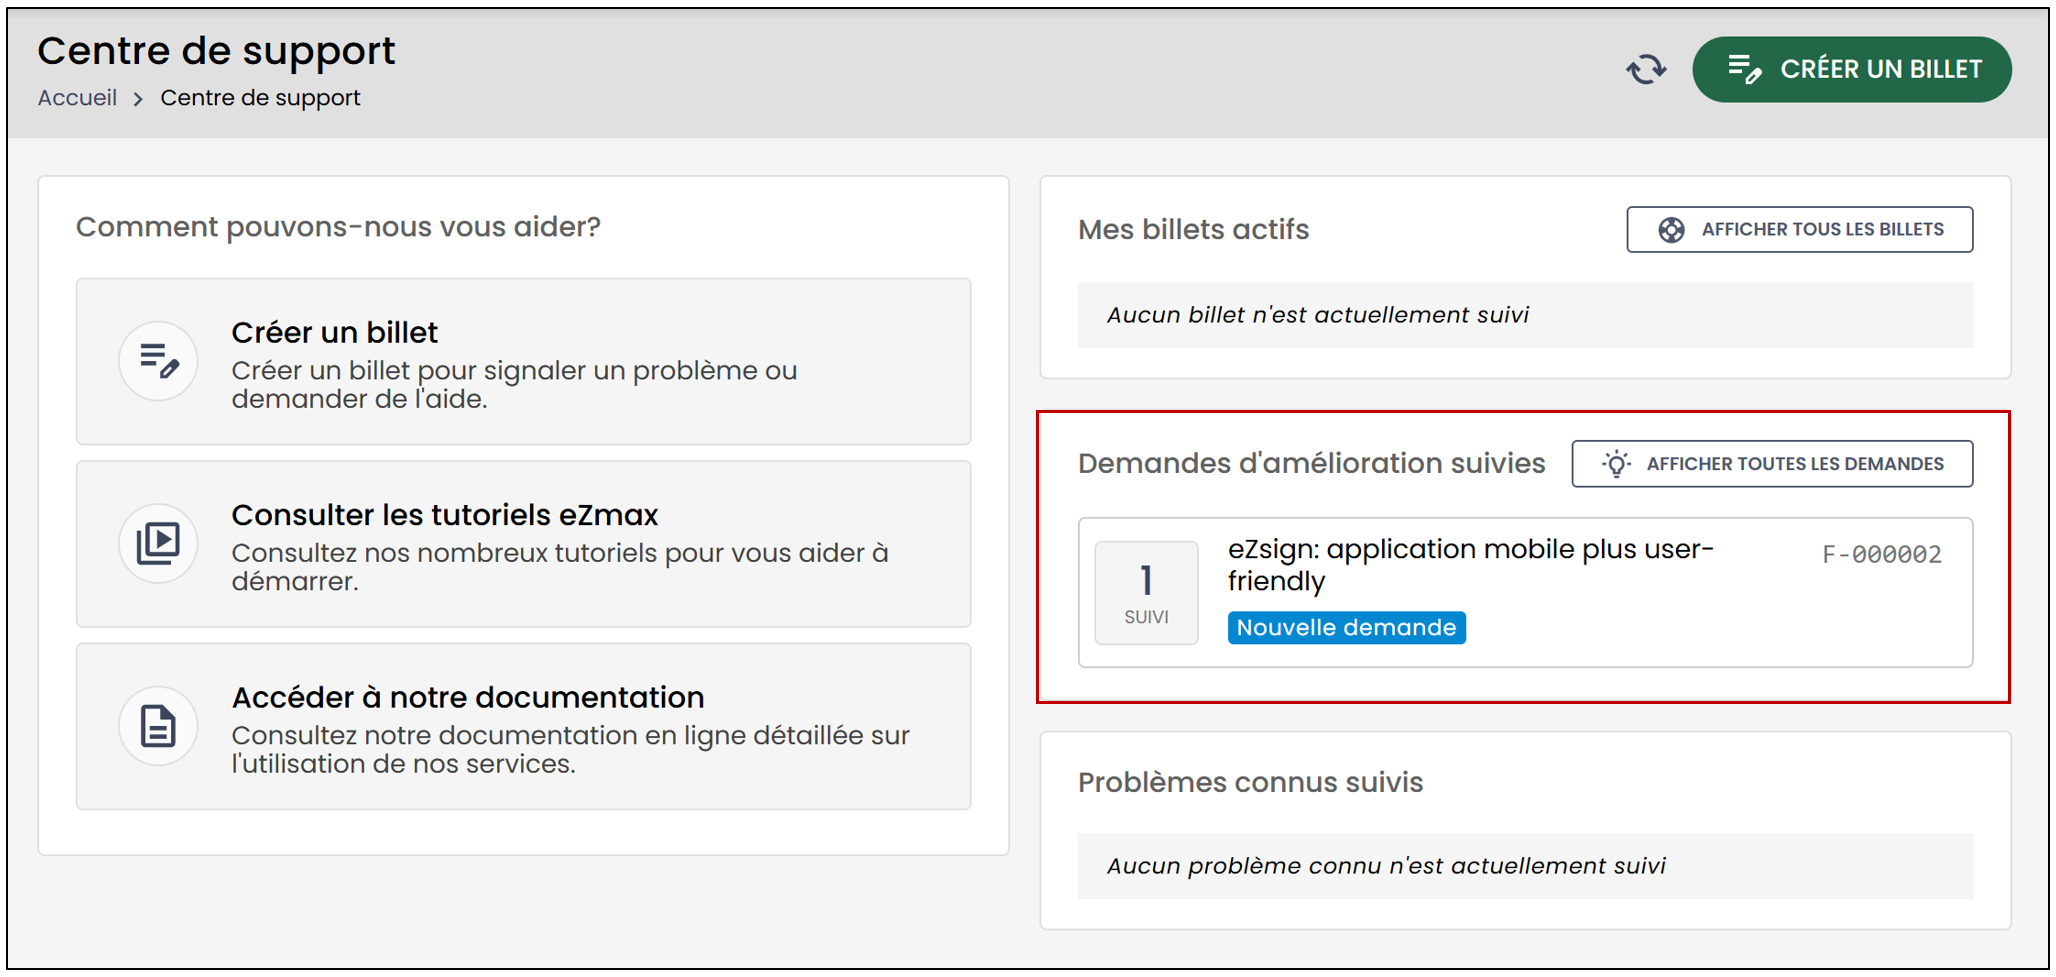Open AFFICHER TOUTES LES DEMANDES button
Viewport: 2056px width, 977px height.
tap(1772, 464)
